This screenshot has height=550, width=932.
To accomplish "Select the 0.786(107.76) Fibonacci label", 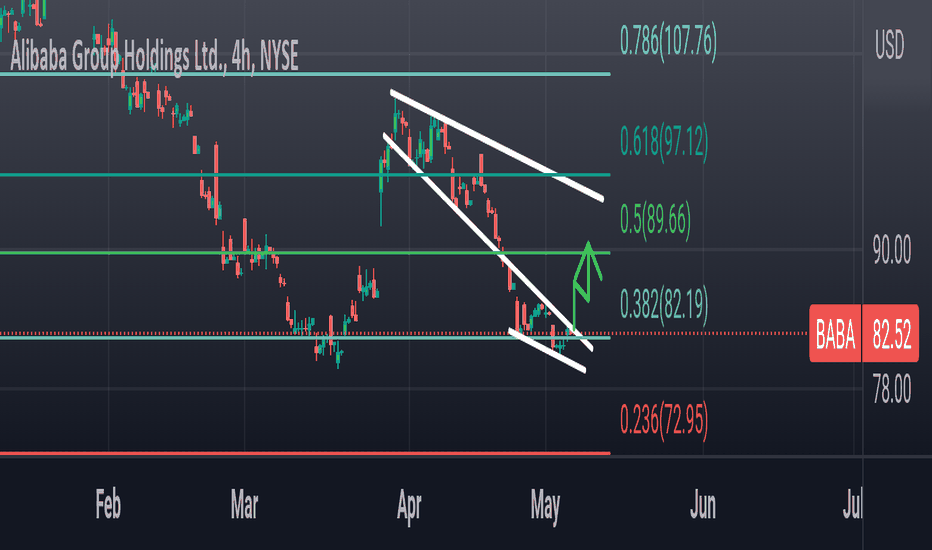I will pos(668,41).
